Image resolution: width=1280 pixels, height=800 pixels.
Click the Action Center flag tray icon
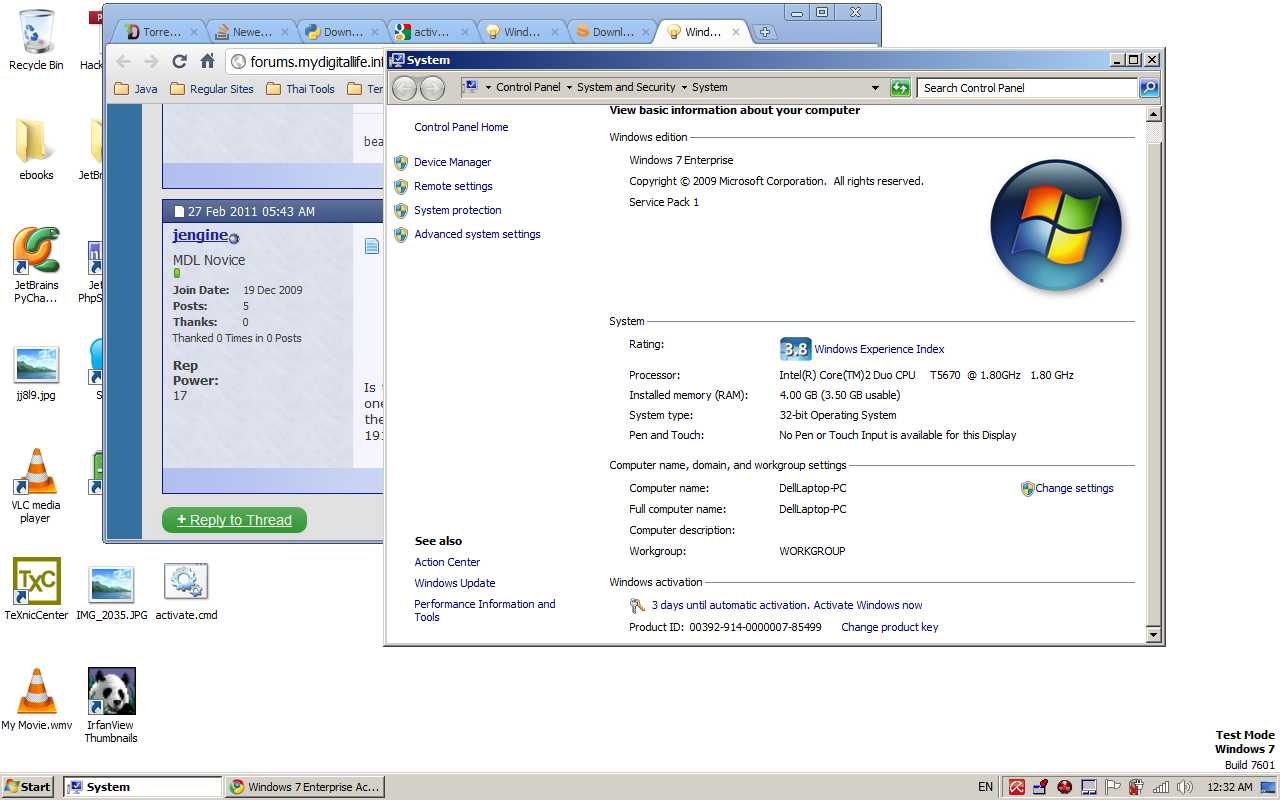pos(1113,787)
